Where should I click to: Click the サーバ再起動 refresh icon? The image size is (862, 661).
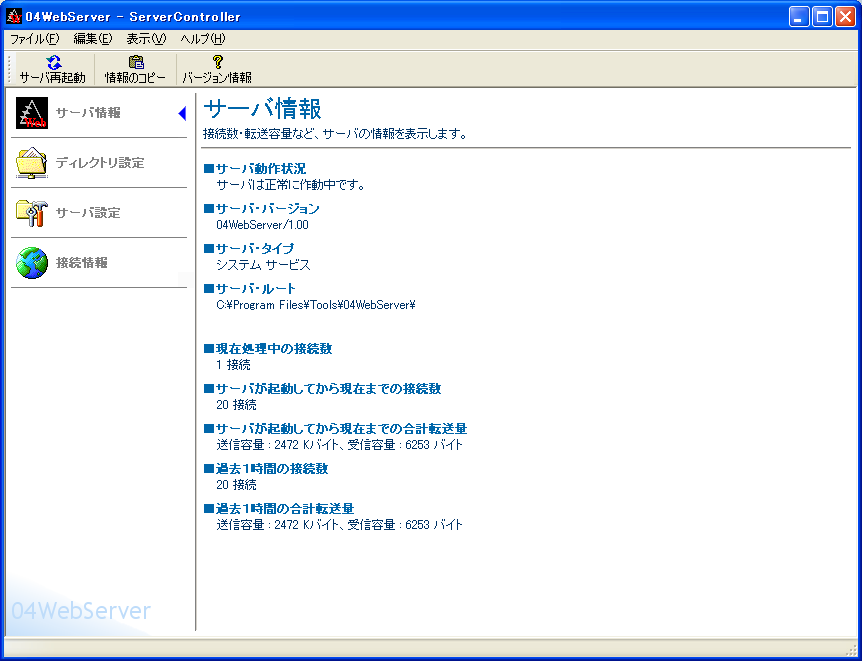pos(53,62)
